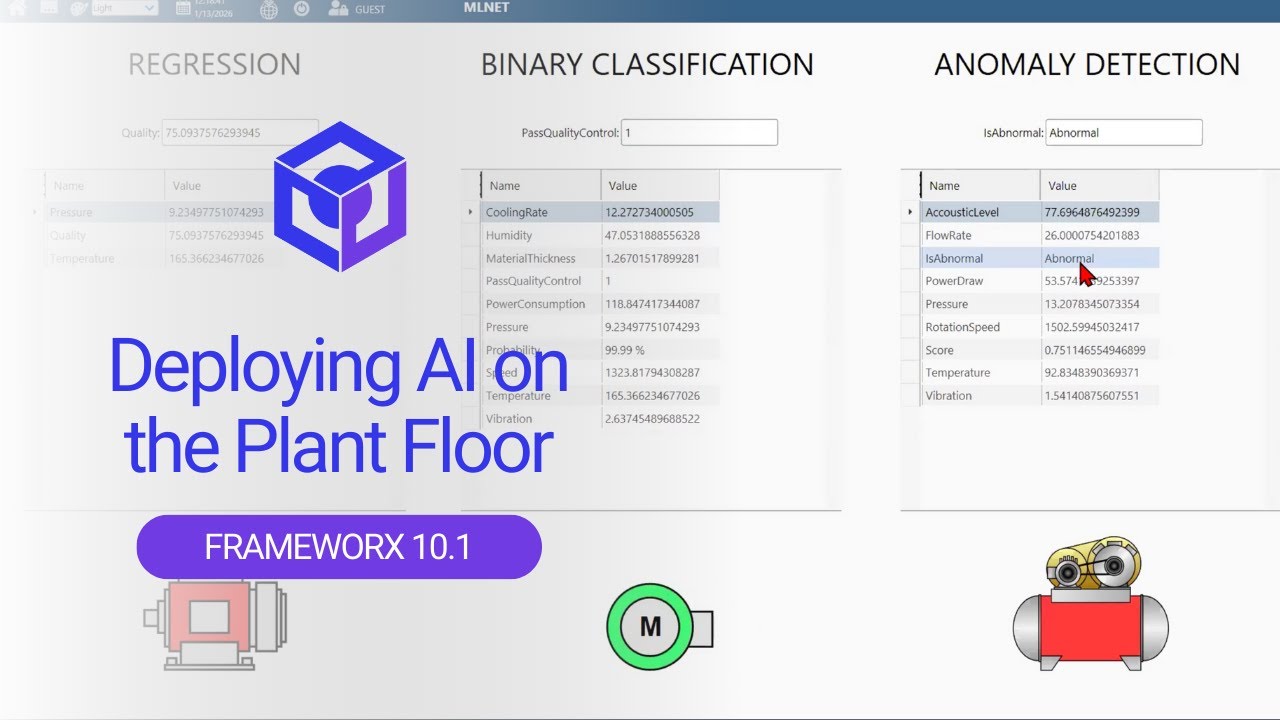Click Vibration value 2.63745489688522
Viewport: 1280px width, 720px height.
652,419
